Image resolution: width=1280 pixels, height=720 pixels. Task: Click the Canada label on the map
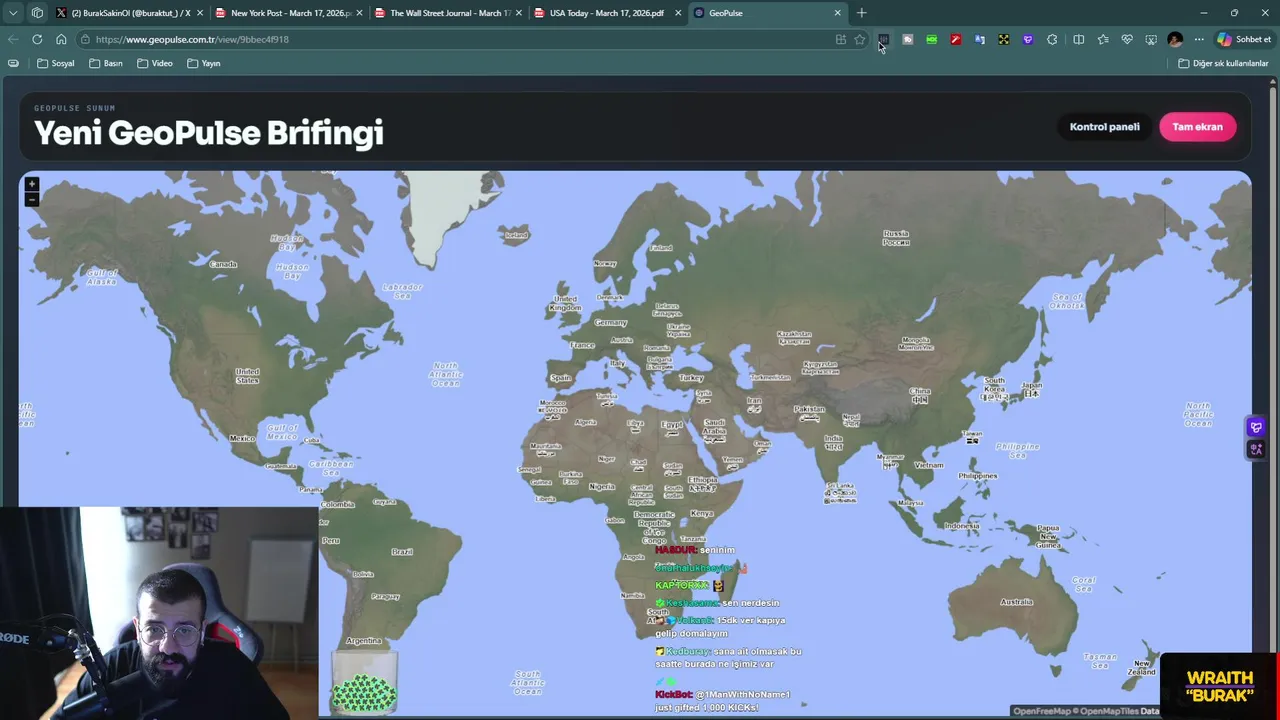[x=223, y=264]
